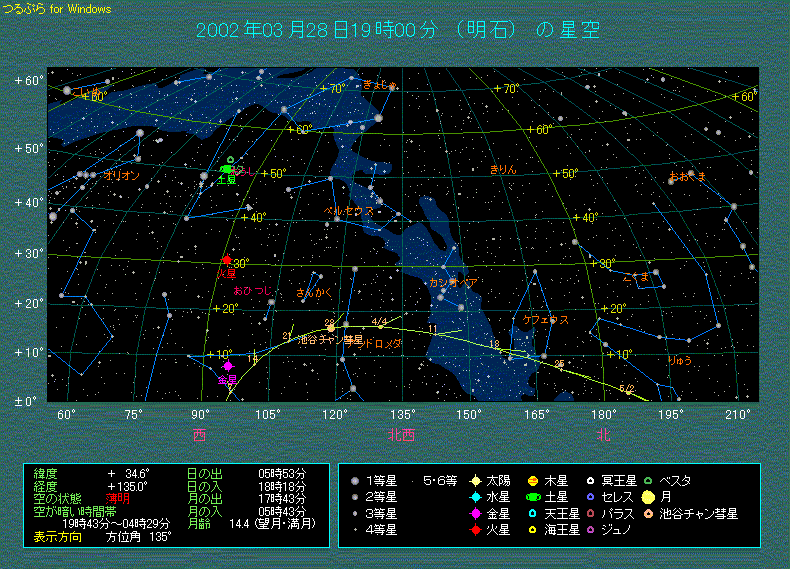Screen dimensions: 790x569
Task: Click the つるぷら for Windows title text
Action: pyautogui.click(x=57, y=9)
